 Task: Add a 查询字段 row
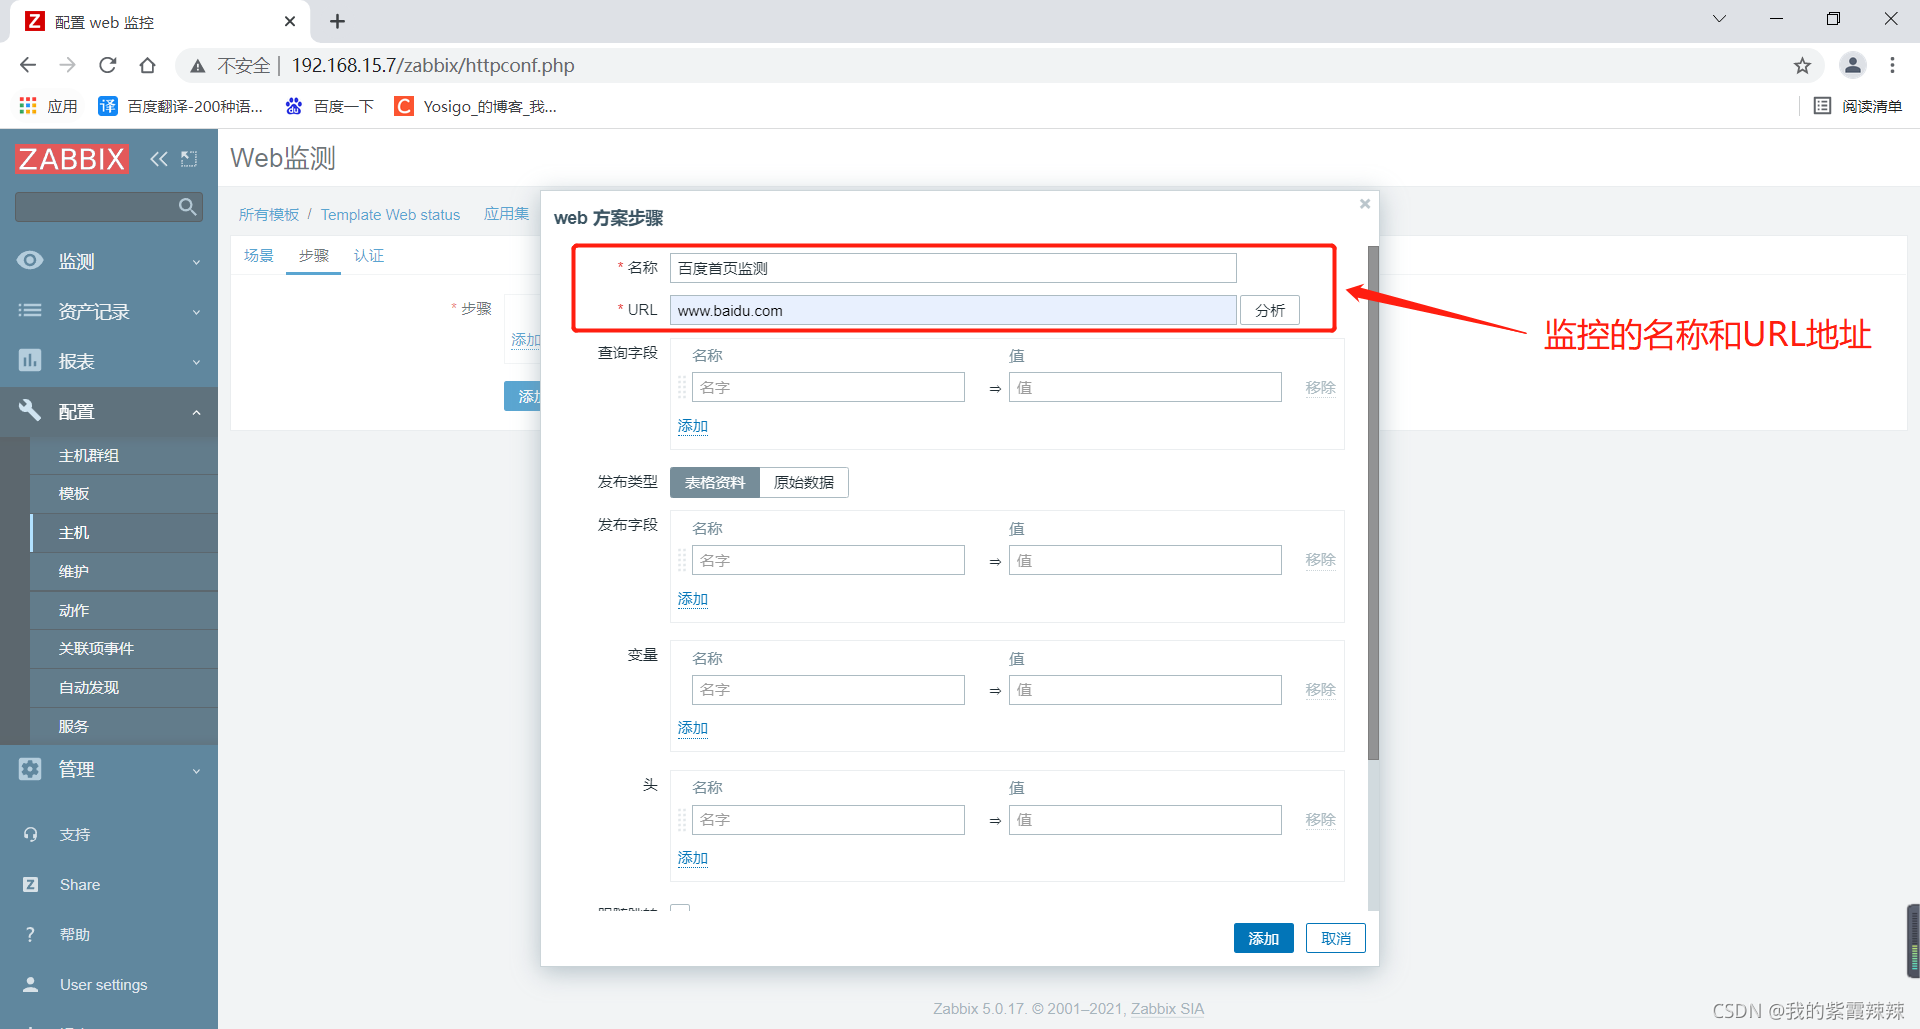[x=693, y=426]
